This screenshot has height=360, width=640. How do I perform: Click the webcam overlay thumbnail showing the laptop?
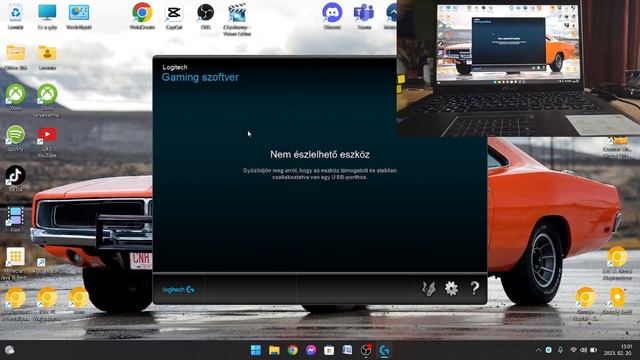pos(518,68)
